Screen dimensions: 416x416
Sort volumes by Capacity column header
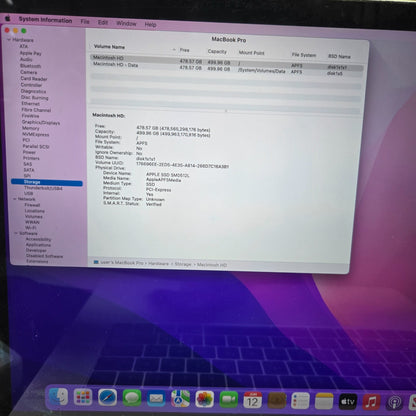pos(217,51)
